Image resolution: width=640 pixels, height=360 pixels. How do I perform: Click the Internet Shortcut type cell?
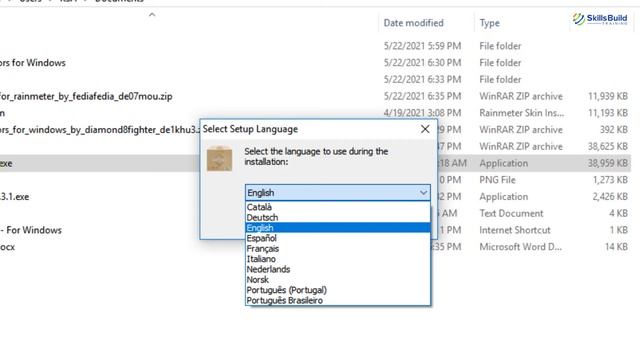tap(515, 230)
